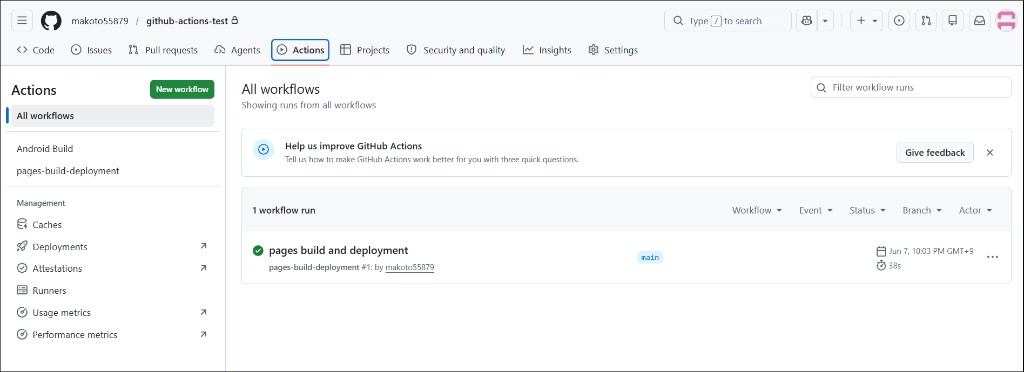Expand the Workflow filter dropdown
Screen dimensions: 1024x372
pyautogui.click(x=757, y=210)
